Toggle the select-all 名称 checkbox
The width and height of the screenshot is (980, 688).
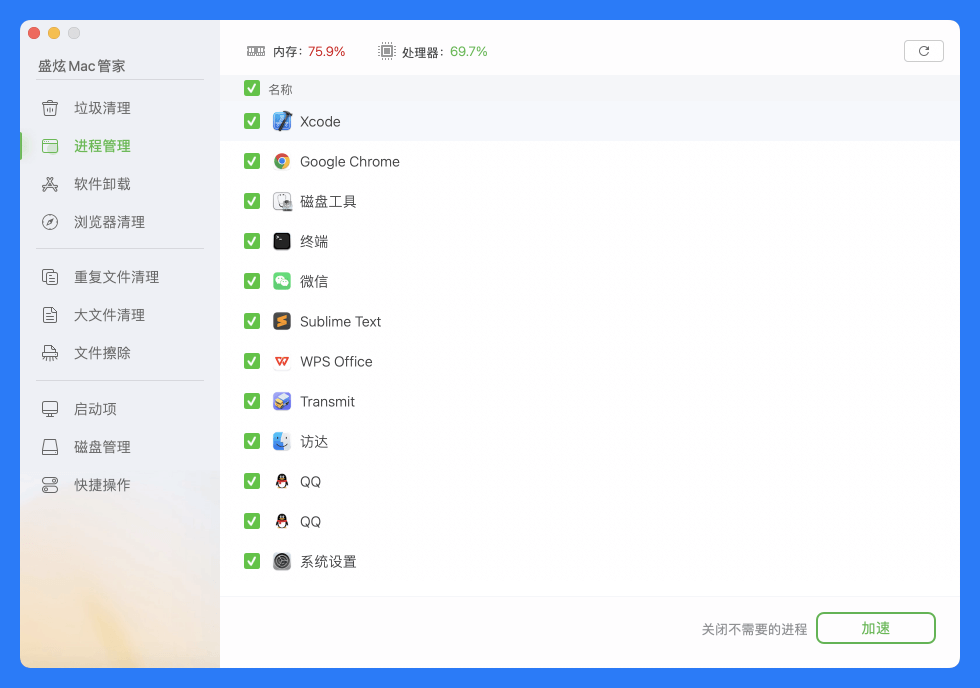click(x=252, y=88)
